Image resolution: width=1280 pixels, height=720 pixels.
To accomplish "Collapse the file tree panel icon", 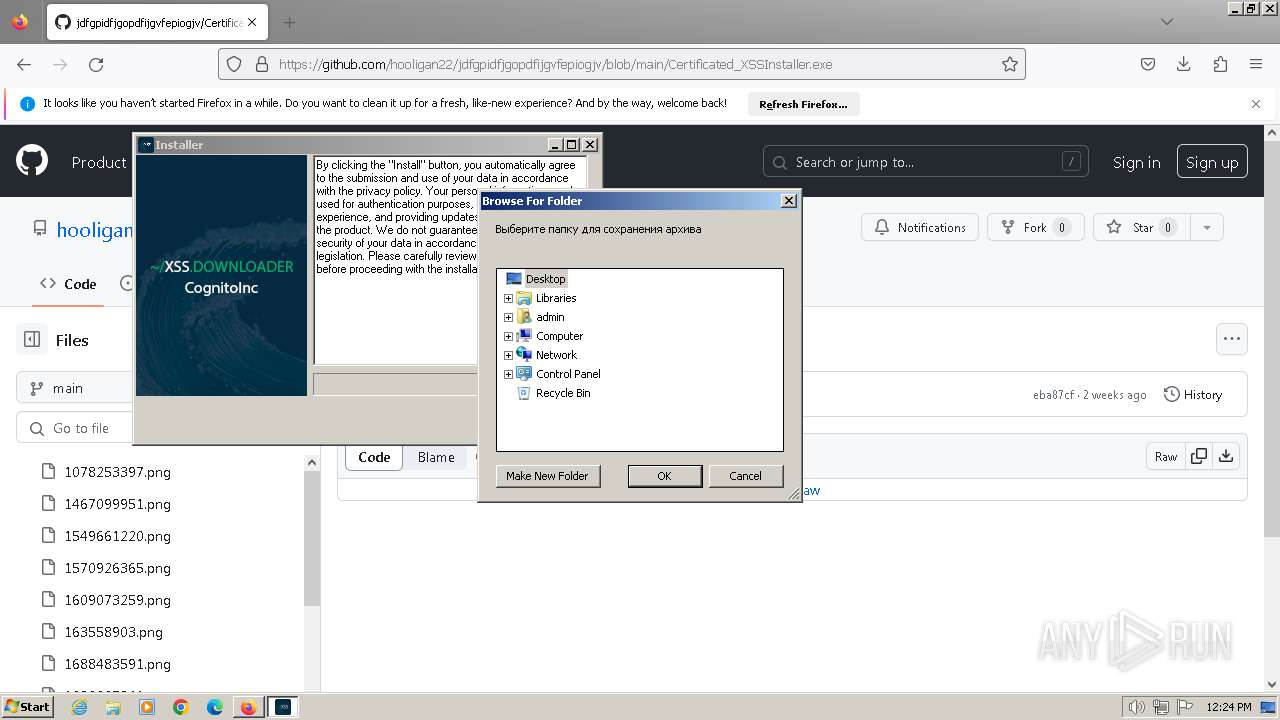I will tap(32, 340).
